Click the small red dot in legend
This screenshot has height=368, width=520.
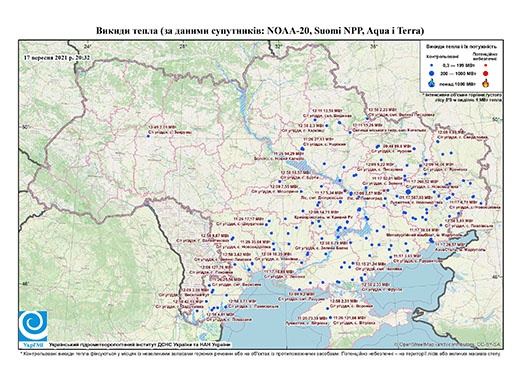[x=485, y=65]
